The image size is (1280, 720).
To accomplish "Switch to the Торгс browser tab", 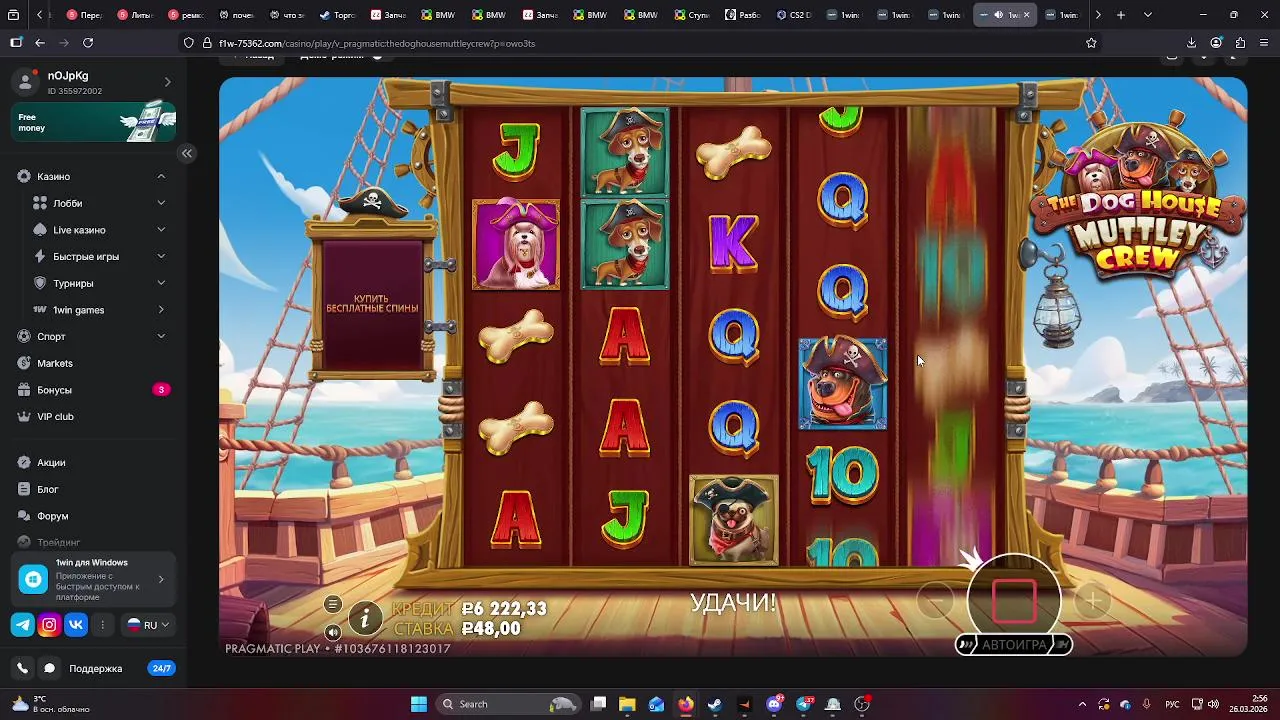I will pyautogui.click(x=339, y=15).
